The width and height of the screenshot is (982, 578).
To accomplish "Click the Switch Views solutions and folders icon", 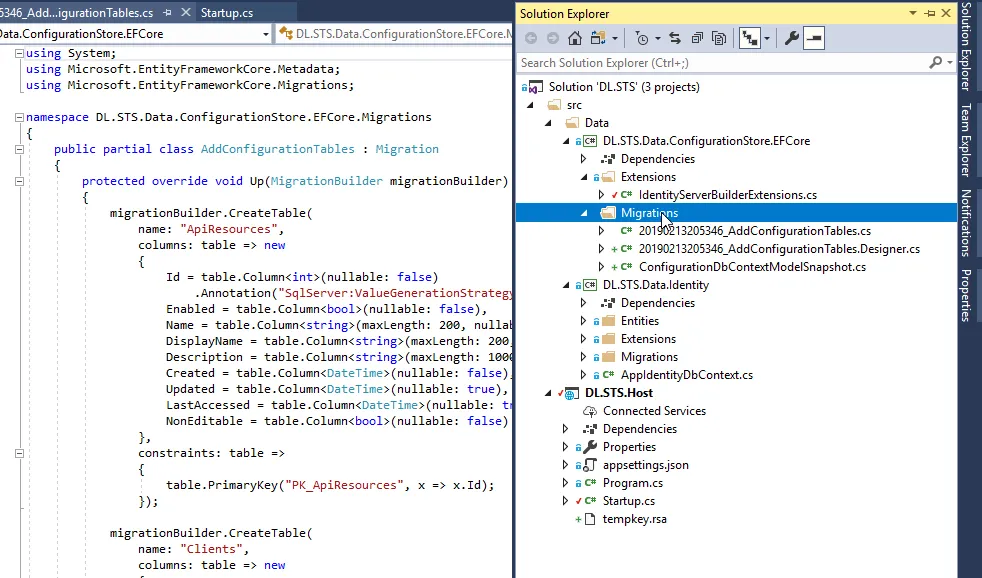I will [x=598, y=38].
